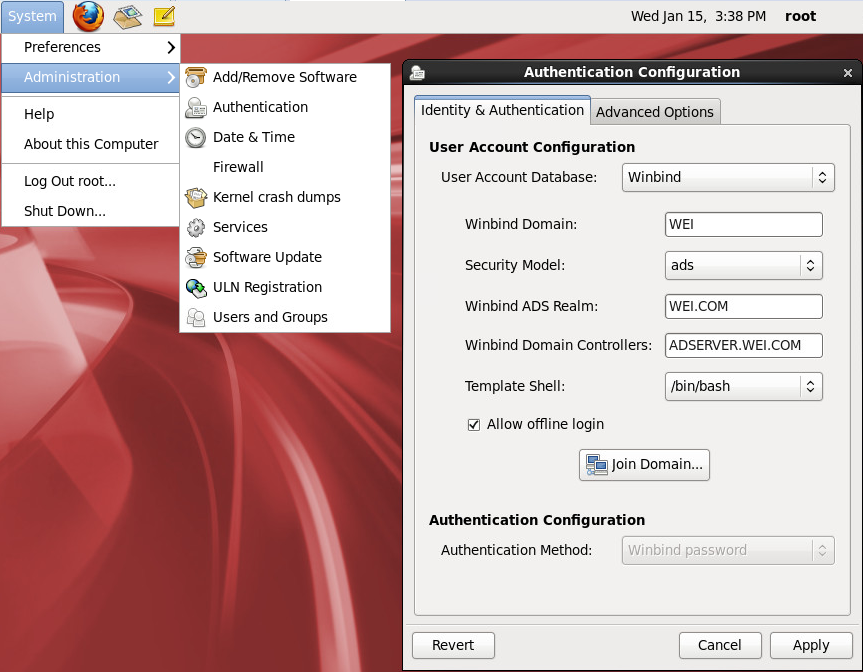
Task: Toggle the Allow offline login checkbox
Action: 474,425
